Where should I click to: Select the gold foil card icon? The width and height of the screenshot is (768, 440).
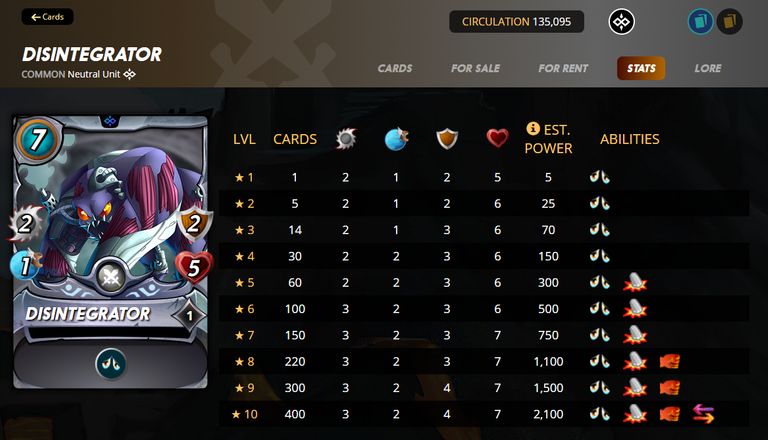pyautogui.click(x=730, y=22)
